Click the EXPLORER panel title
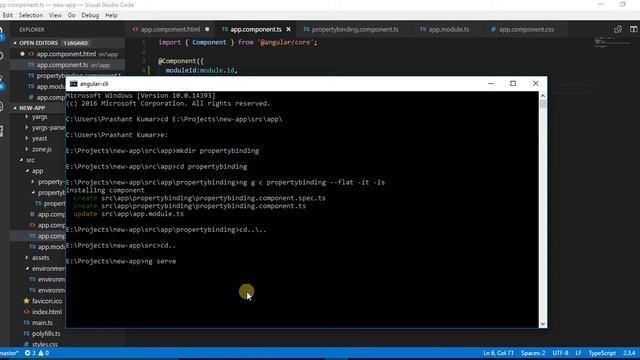 [32, 30]
